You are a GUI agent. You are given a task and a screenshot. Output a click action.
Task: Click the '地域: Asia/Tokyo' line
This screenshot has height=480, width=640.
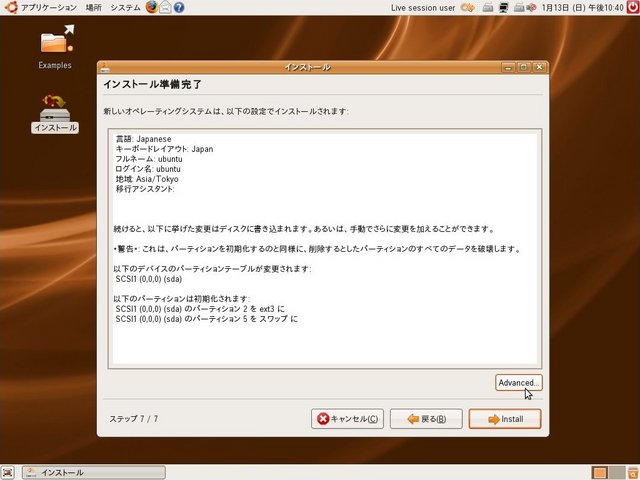(147, 179)
